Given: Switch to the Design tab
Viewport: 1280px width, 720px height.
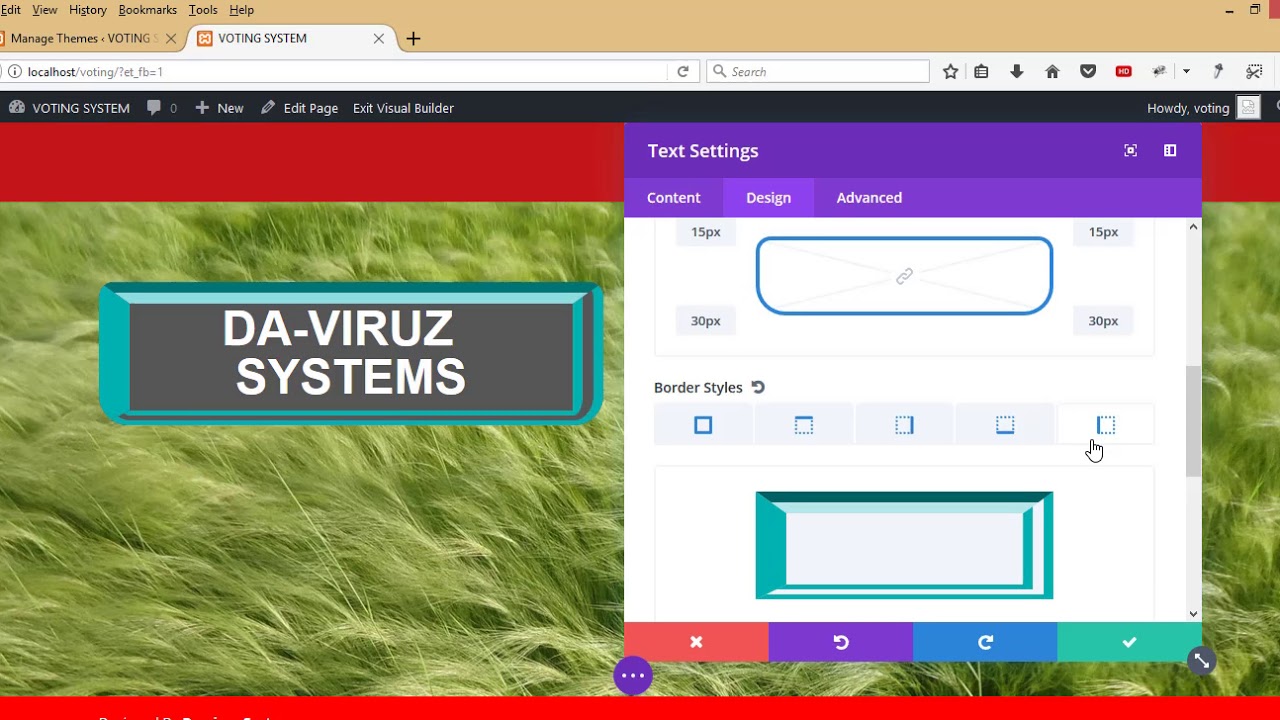Looking at the screenshot, I should [768, 197].
